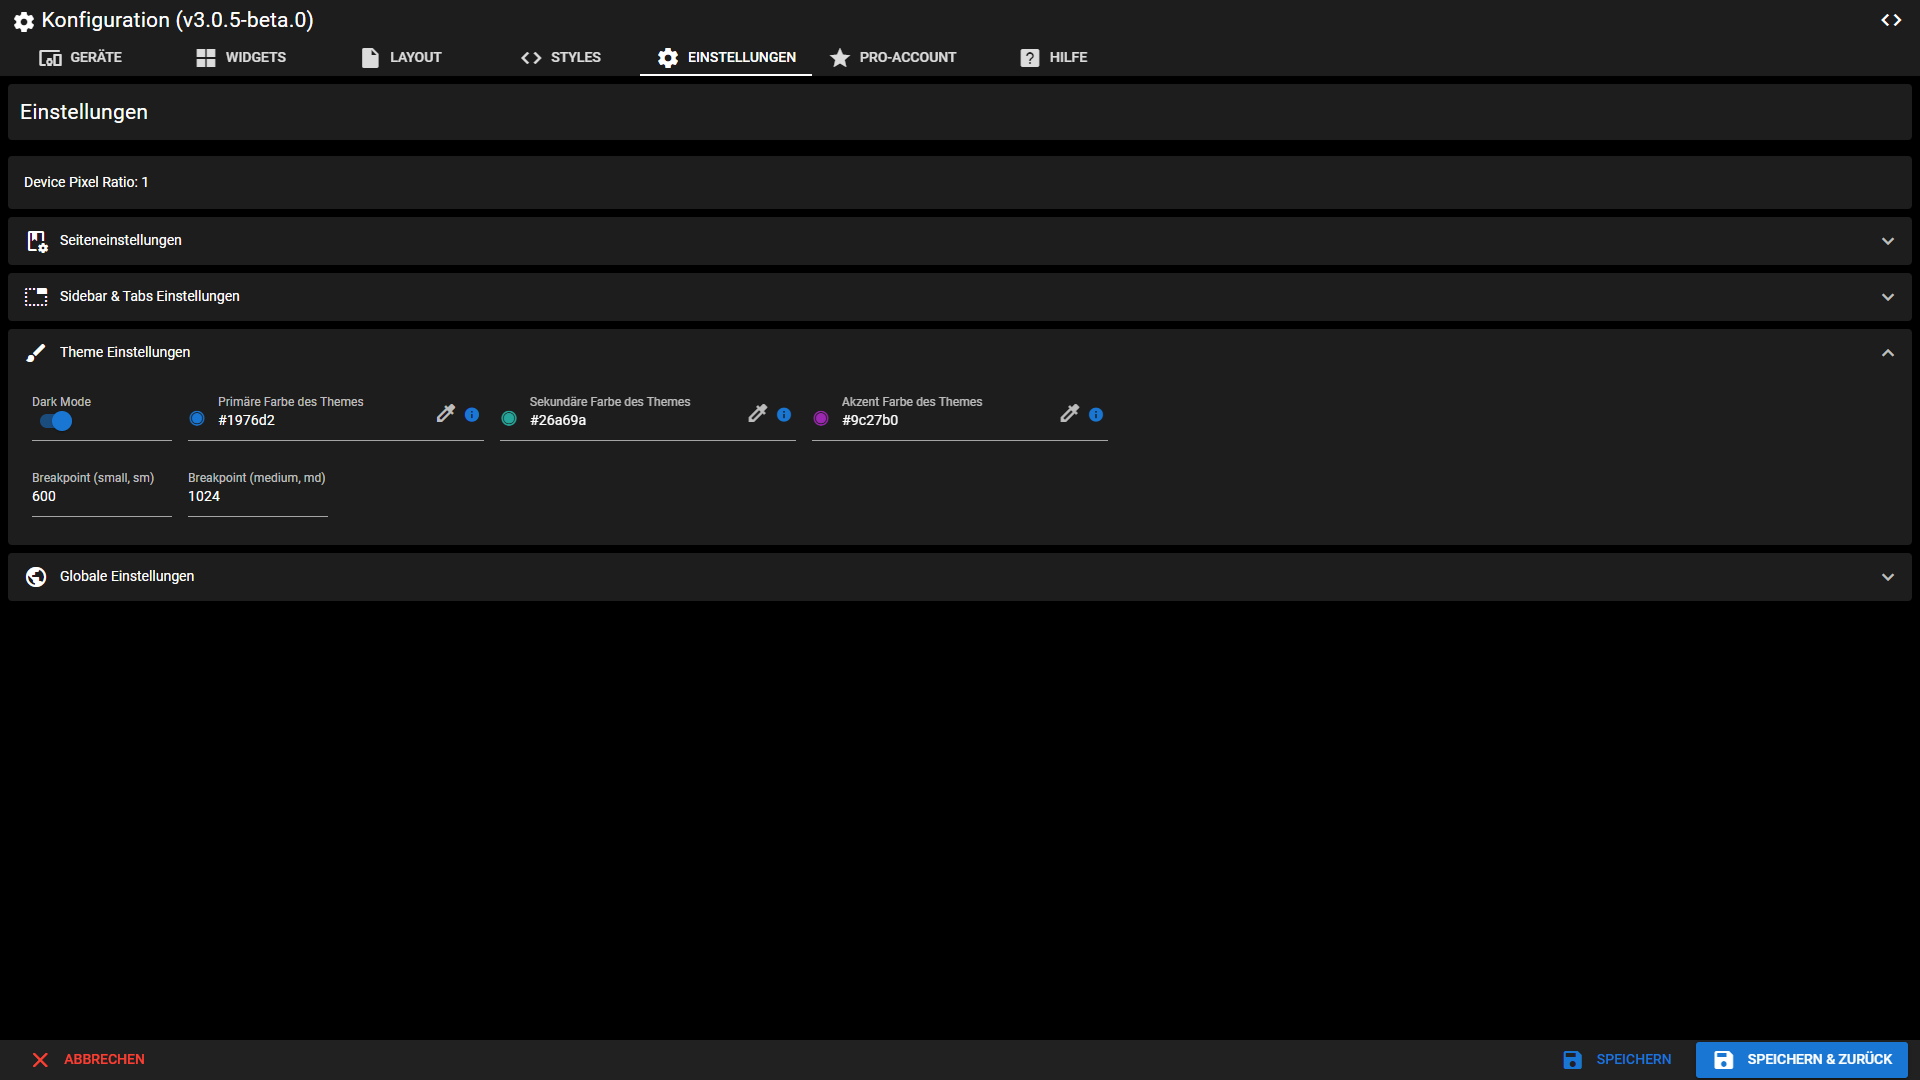1920x1080 pixels.
Task: Open the Styles tab
Action: 561,58
